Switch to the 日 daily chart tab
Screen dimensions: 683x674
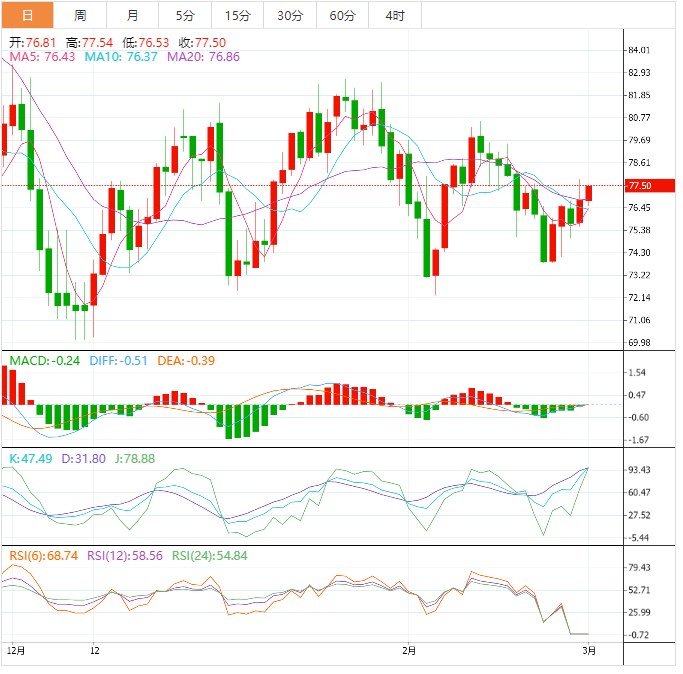coord(27,15)
